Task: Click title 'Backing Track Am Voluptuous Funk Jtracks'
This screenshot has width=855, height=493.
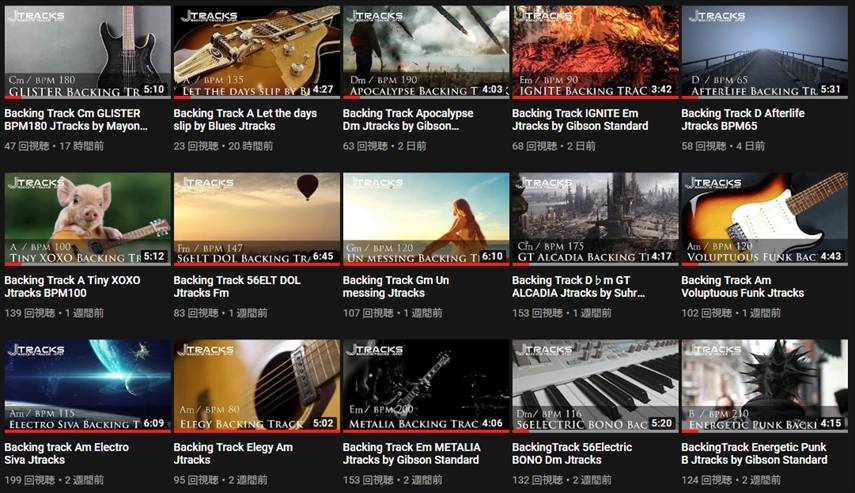Action: [x=743, y=286]
